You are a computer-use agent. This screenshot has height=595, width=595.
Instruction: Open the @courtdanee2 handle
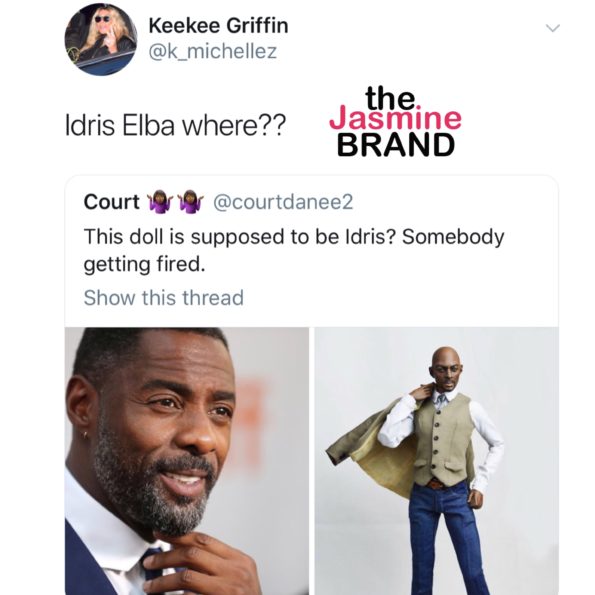click(283, 201)
